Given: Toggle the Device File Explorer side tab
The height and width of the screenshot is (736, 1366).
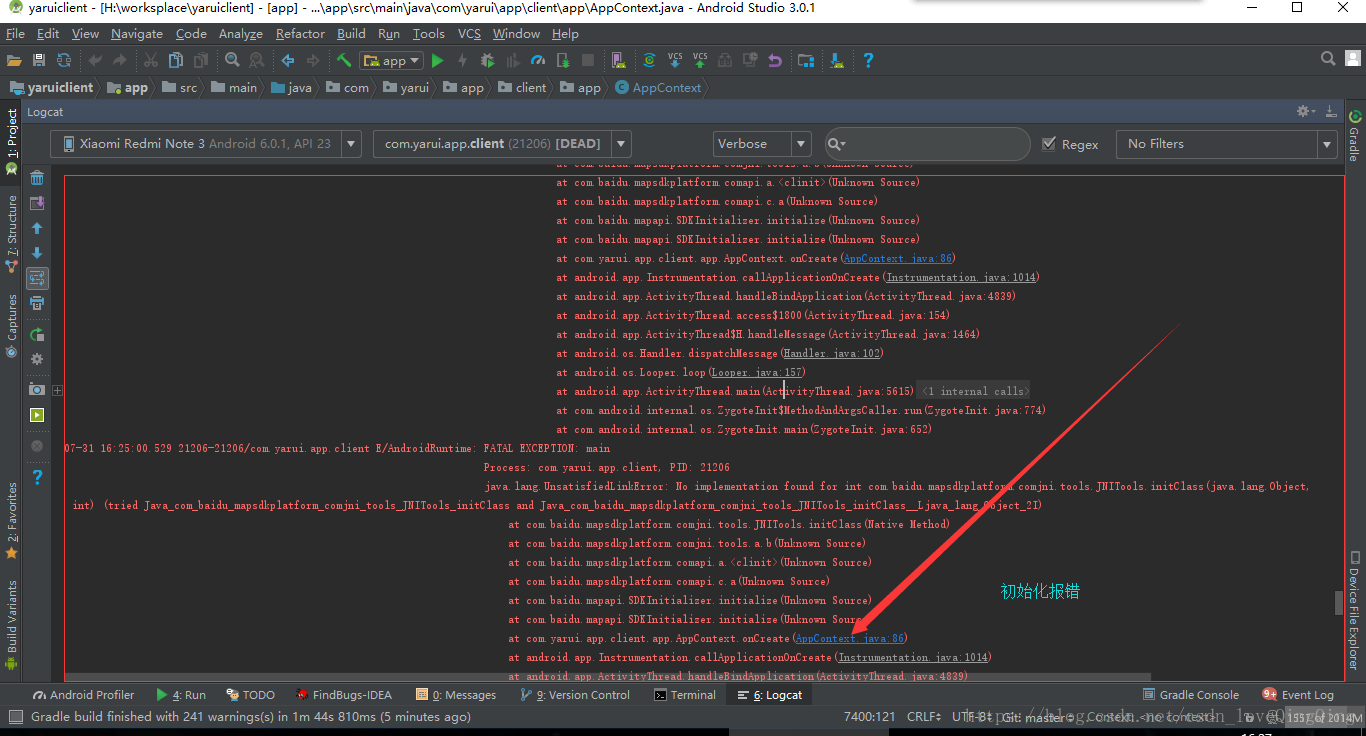Looking at the screenshot, I should [x=1355, y=610].
